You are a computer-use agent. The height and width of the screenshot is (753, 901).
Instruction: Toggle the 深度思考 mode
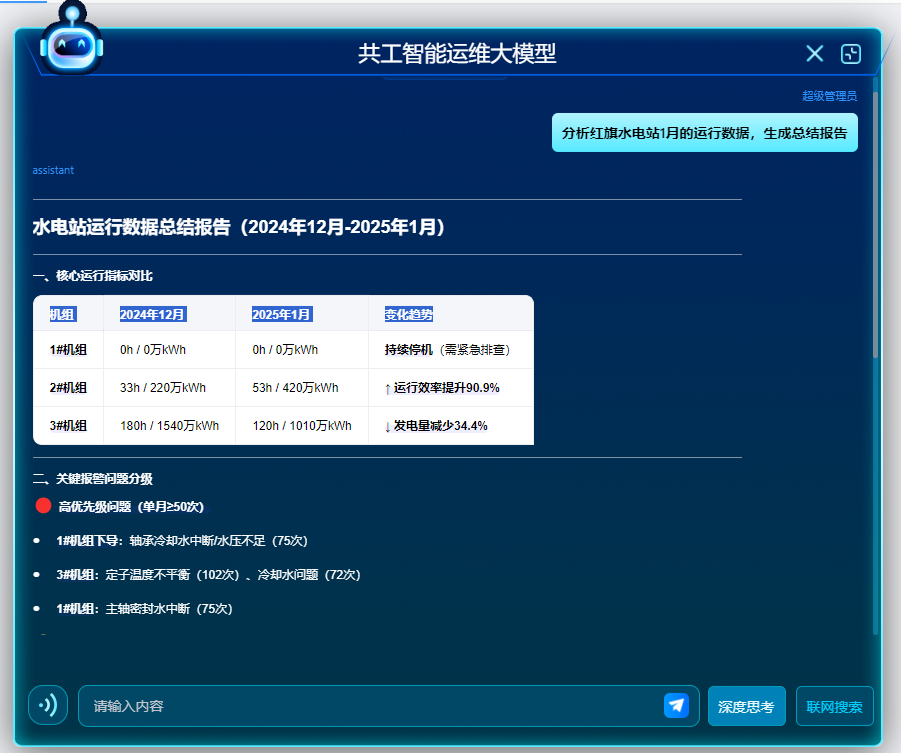pyautogui.click(x=746, y=706)
